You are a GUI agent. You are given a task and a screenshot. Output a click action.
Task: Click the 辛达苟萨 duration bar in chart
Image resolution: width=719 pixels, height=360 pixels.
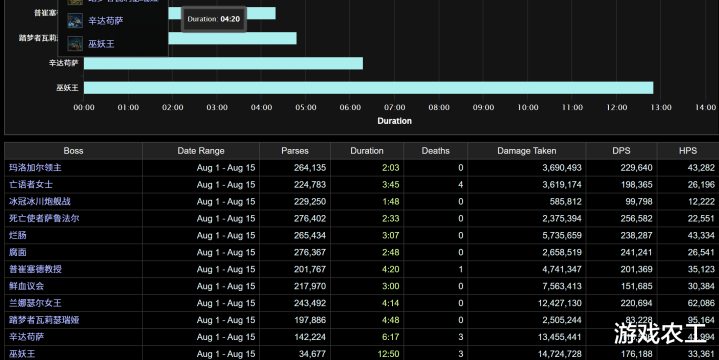click(x=223, y=63)
